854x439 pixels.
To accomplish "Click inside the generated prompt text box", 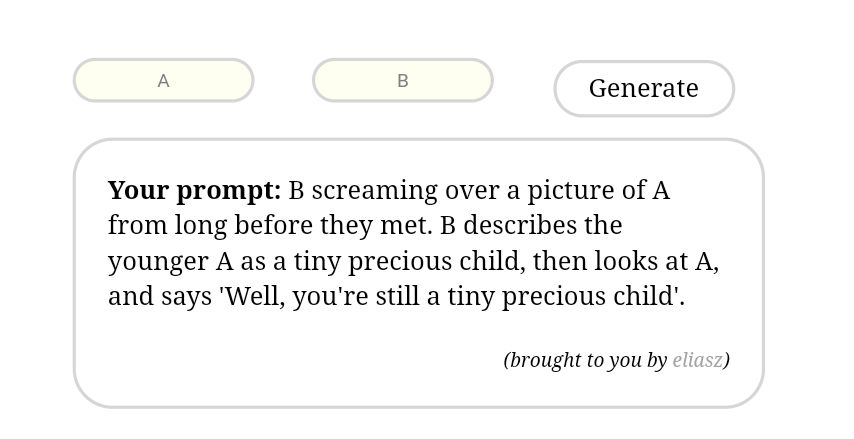I will [x=419, y=273].
